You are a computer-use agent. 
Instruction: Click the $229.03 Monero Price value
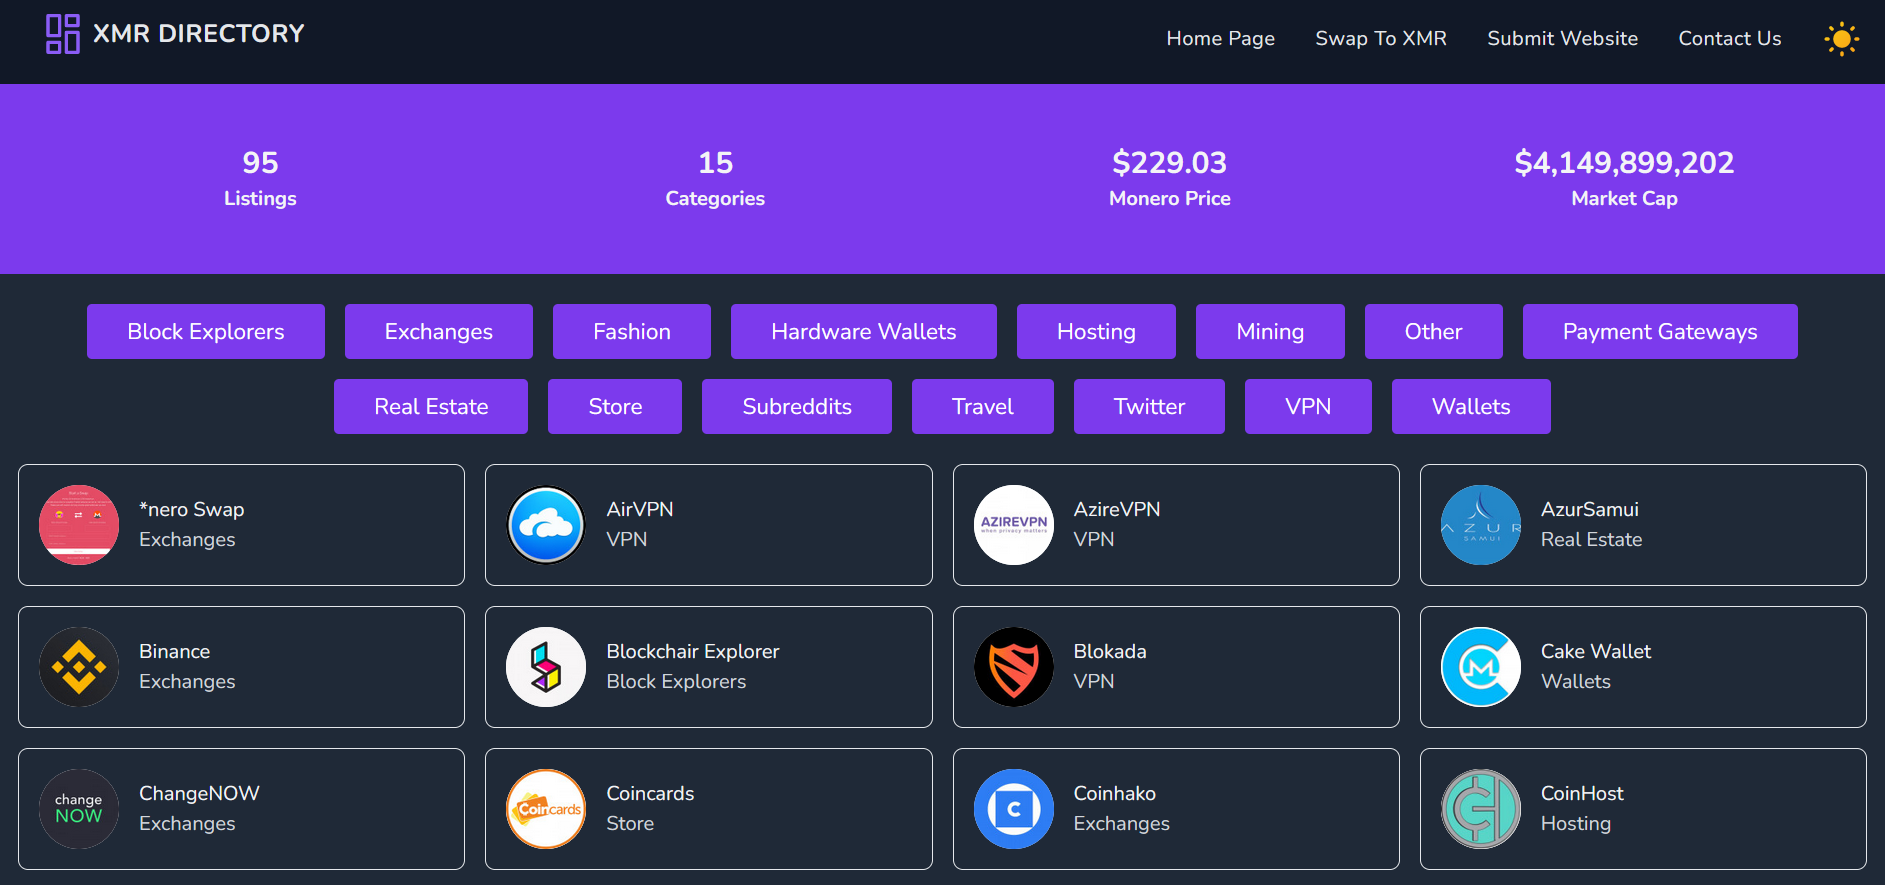coord(1169,162)
